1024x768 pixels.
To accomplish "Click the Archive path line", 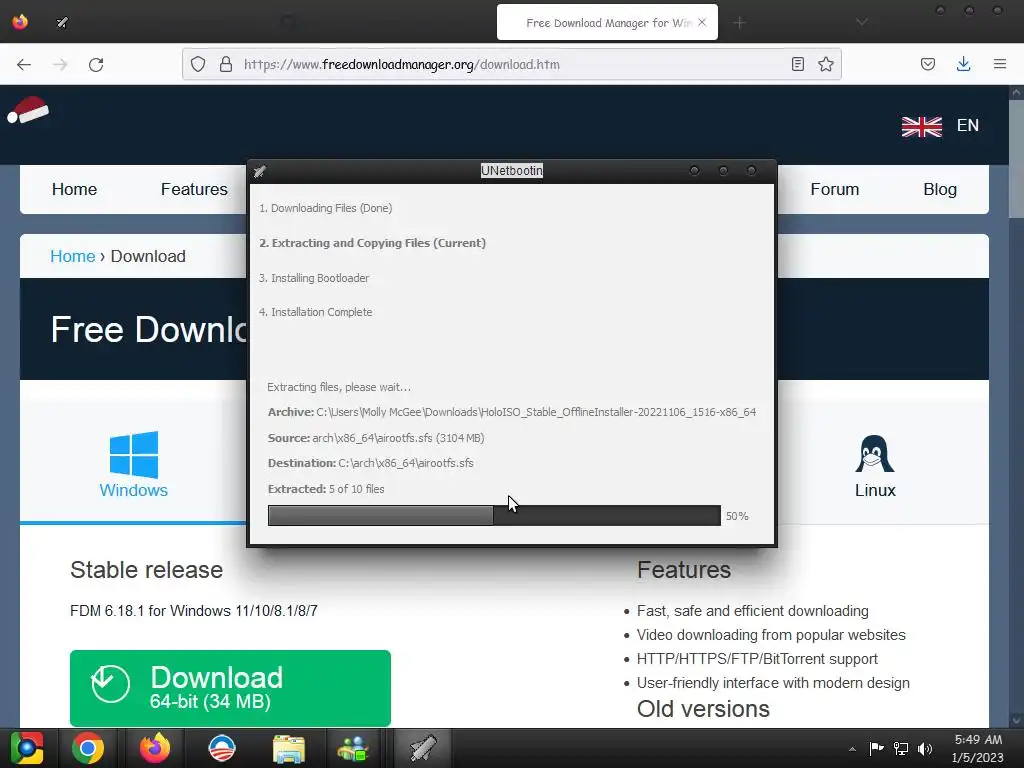I will 511,412.
